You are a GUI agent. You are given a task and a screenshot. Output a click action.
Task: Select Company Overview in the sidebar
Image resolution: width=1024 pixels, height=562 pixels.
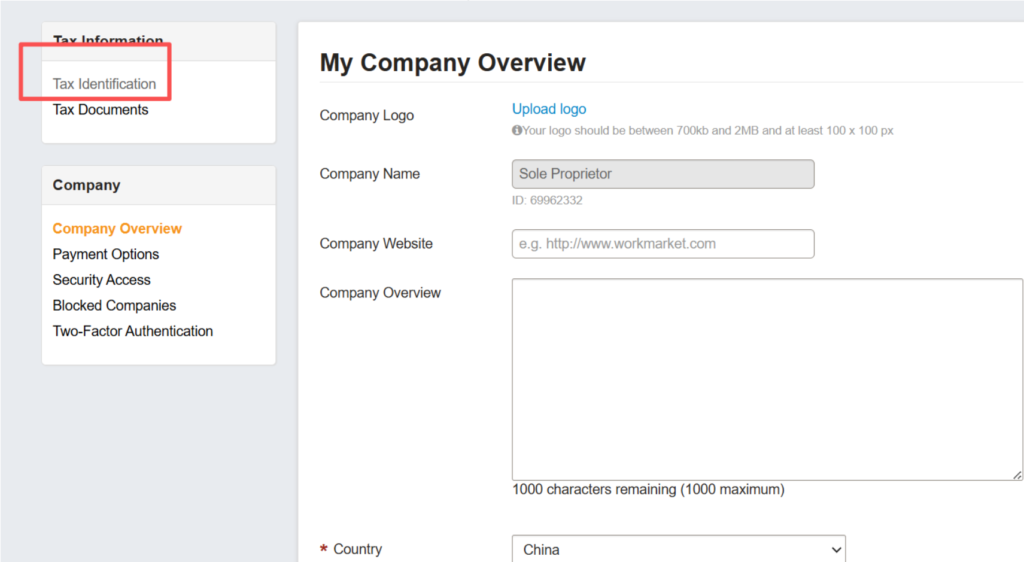pyautogui.click(x=117, y=229)
